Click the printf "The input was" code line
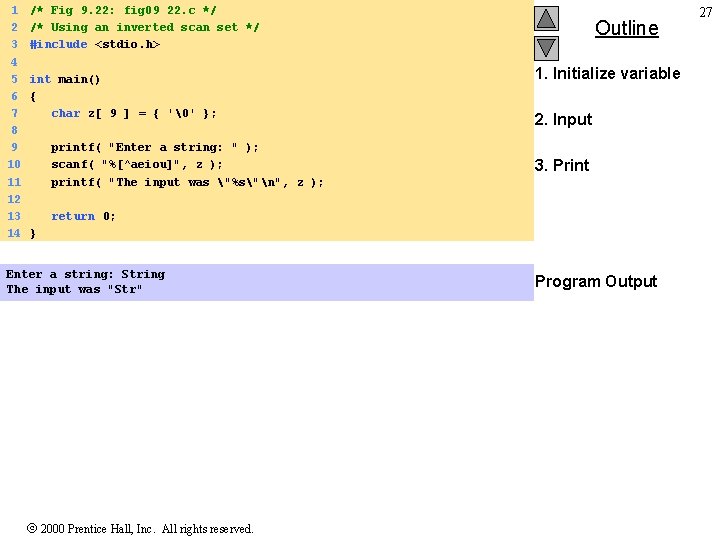This screenshot has height=540, width=720. [x=187, y=182]
